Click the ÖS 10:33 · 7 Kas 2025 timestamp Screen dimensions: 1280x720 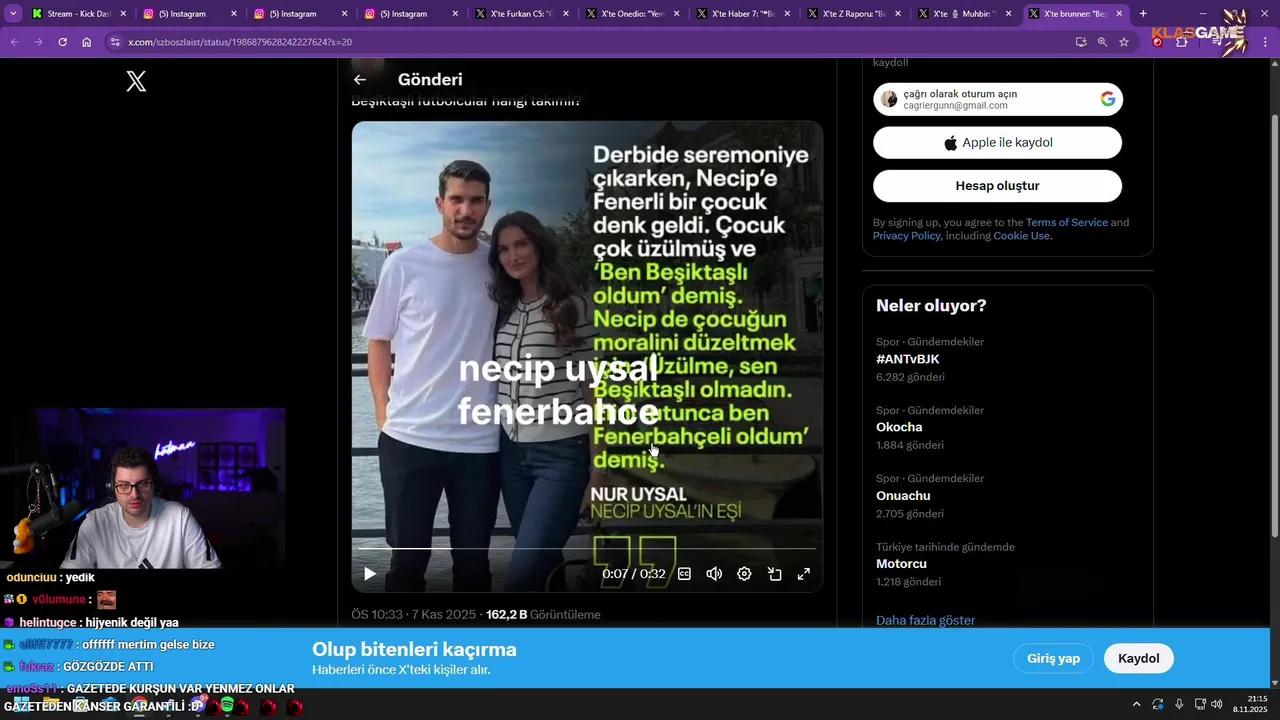(414, 614)
